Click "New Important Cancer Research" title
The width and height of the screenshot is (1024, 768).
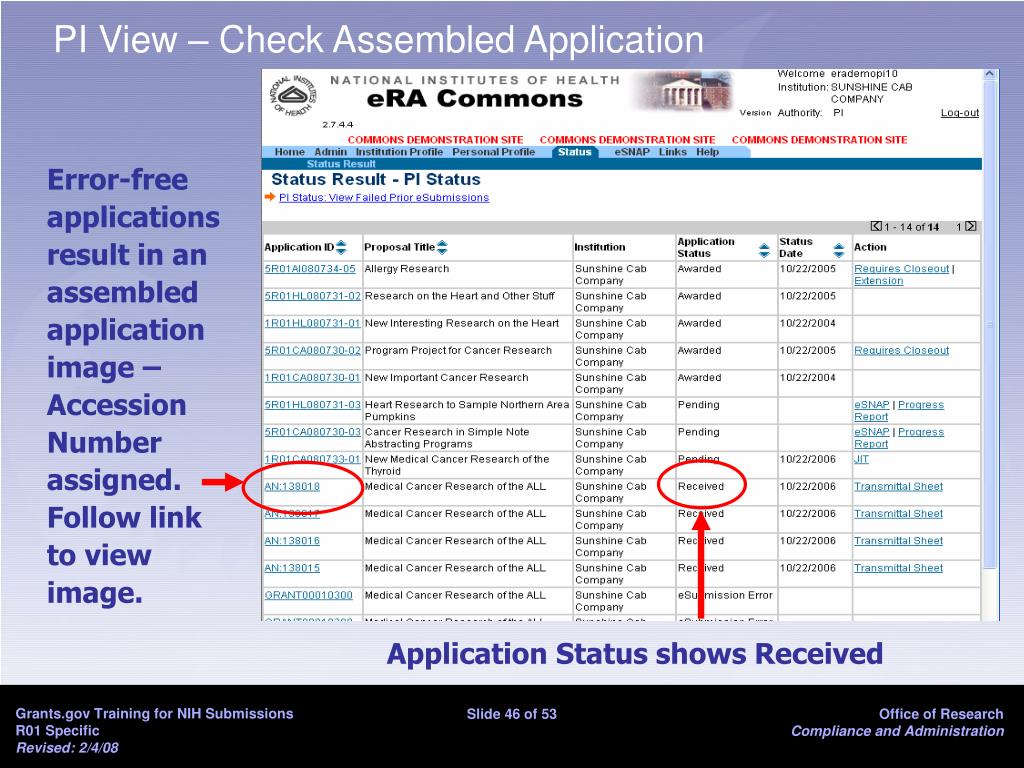click(x=447, y=377)
